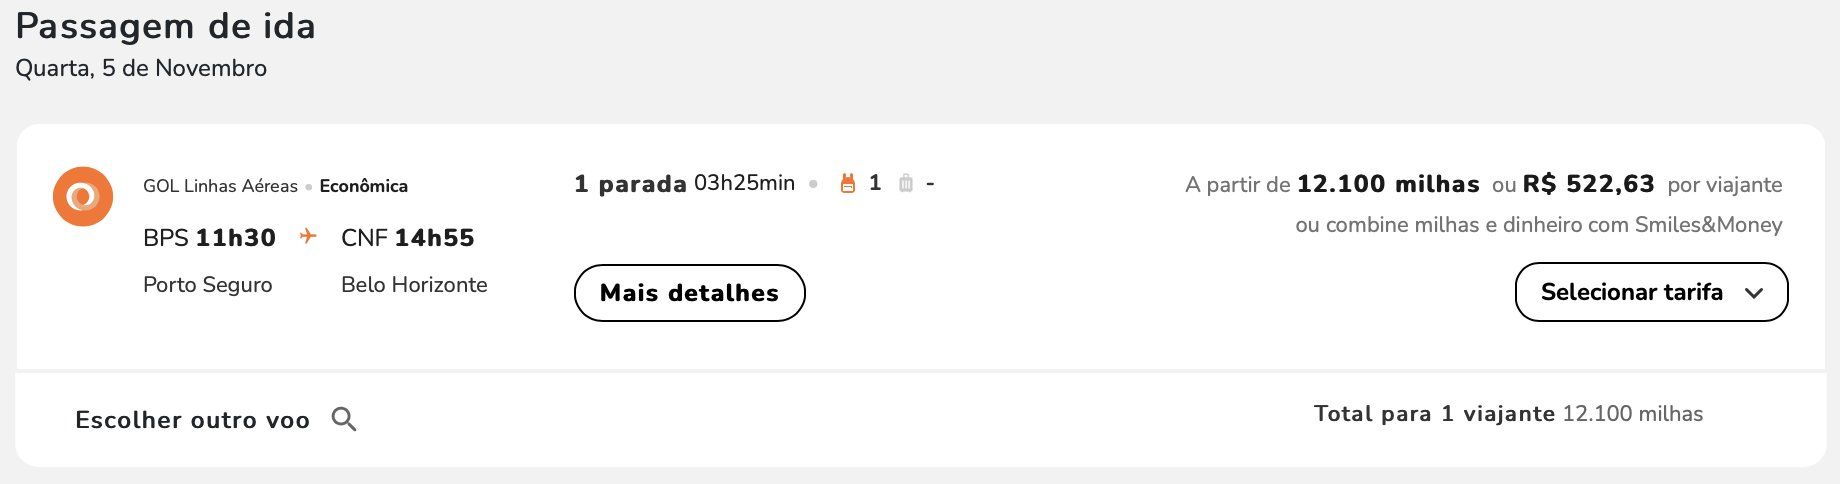Click the 12.100 milhas fare price

pos(1388,184)
